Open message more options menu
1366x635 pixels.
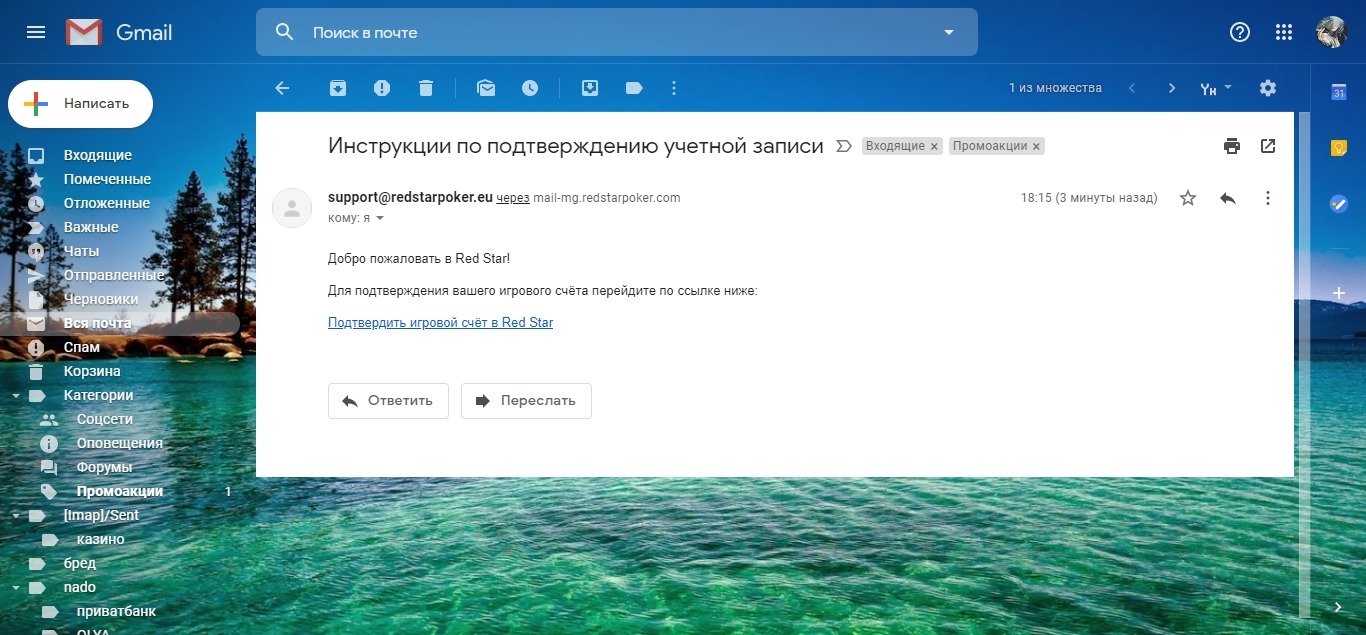[x=1268, y=198]
